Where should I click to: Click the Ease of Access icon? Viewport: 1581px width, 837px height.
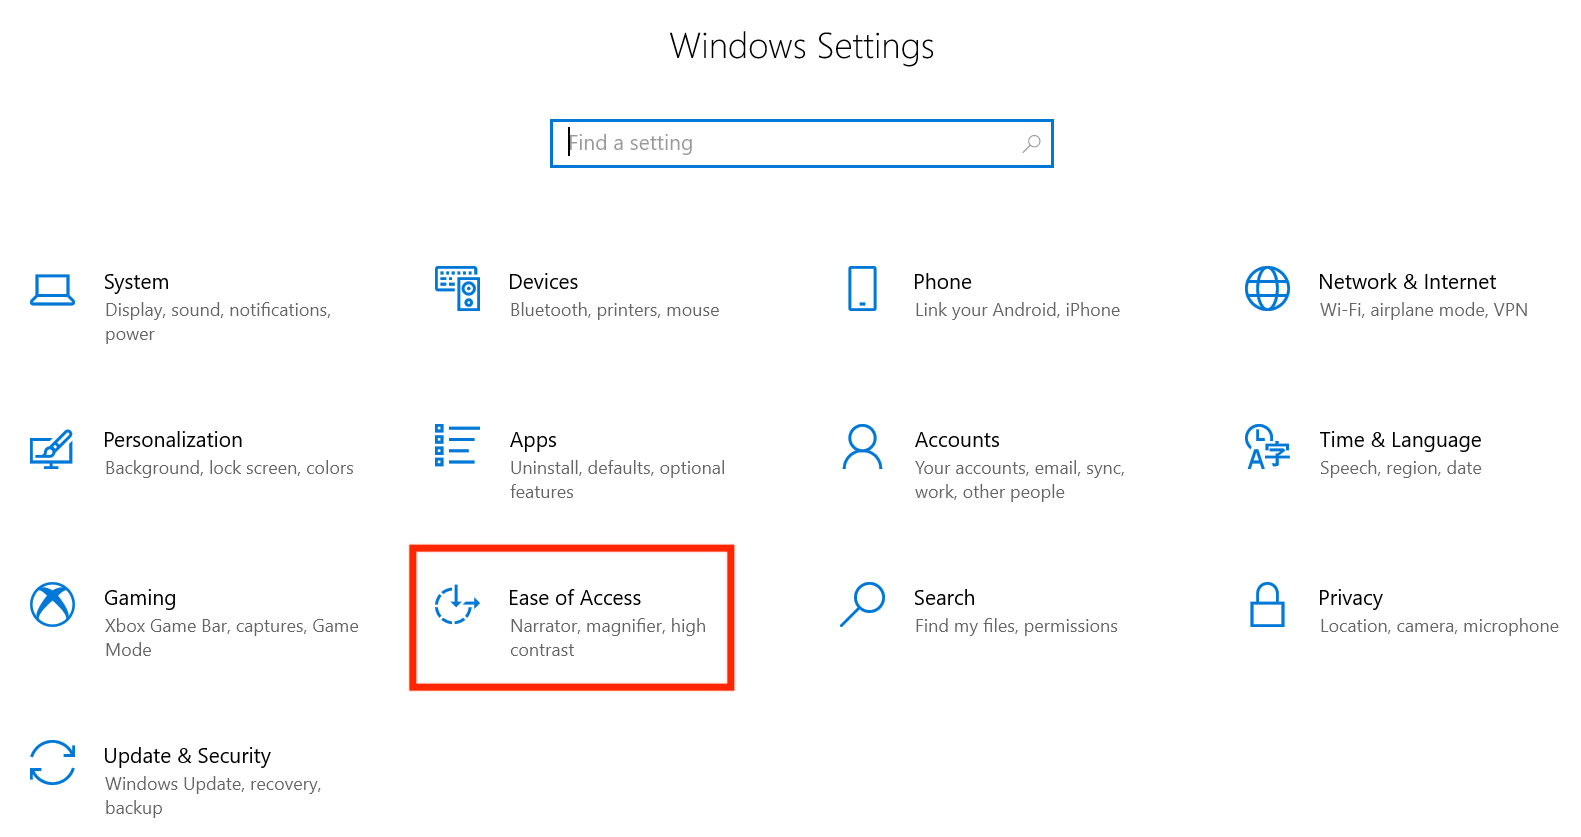tap(457, 604)
